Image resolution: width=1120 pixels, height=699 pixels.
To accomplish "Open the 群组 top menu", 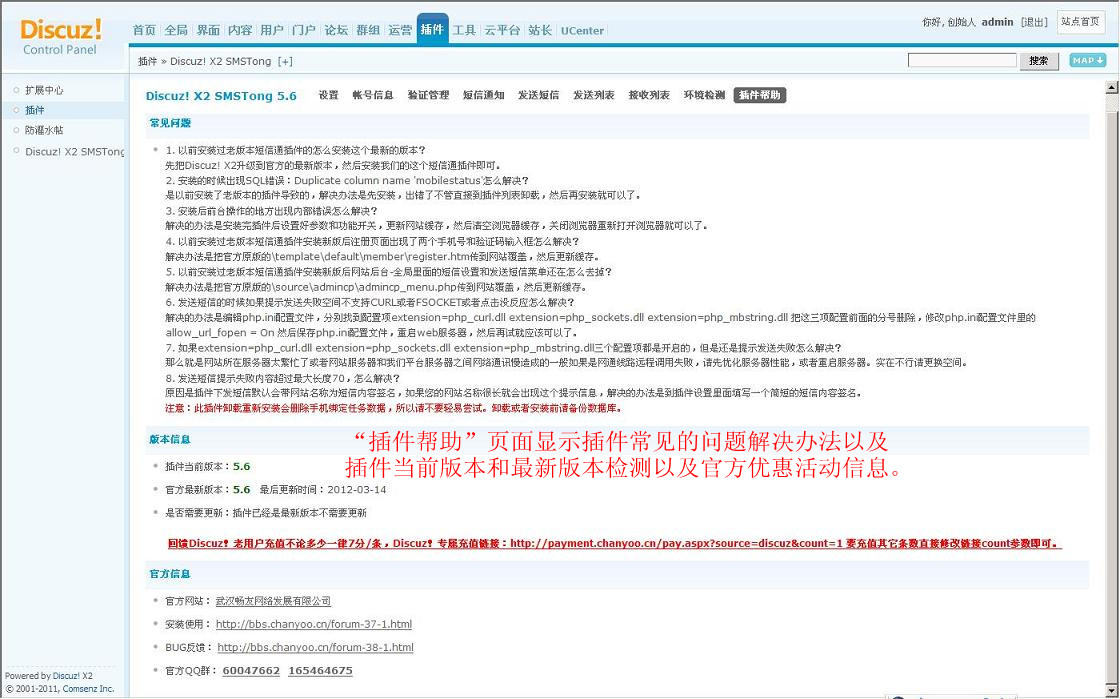I will (x=369, y=30).
